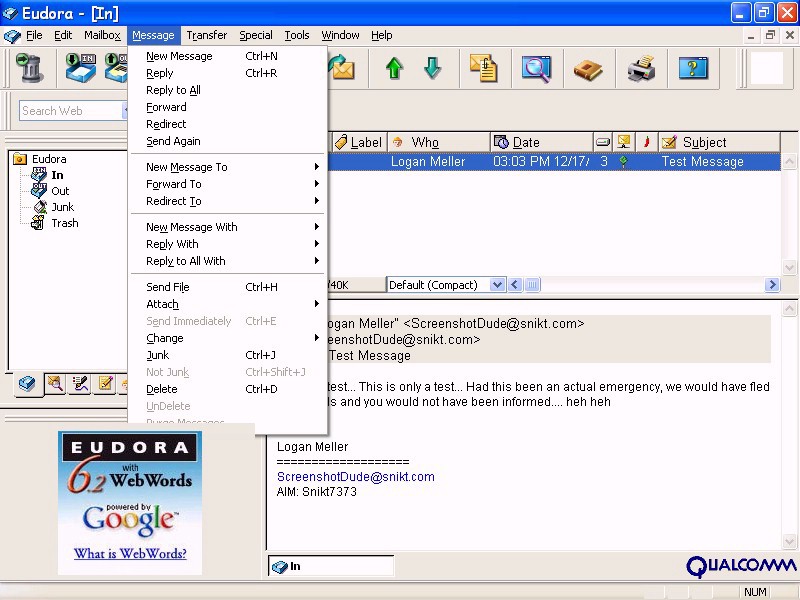Choose Send File menu item
This screenshot has width=800, height=600.
point(229,287)
